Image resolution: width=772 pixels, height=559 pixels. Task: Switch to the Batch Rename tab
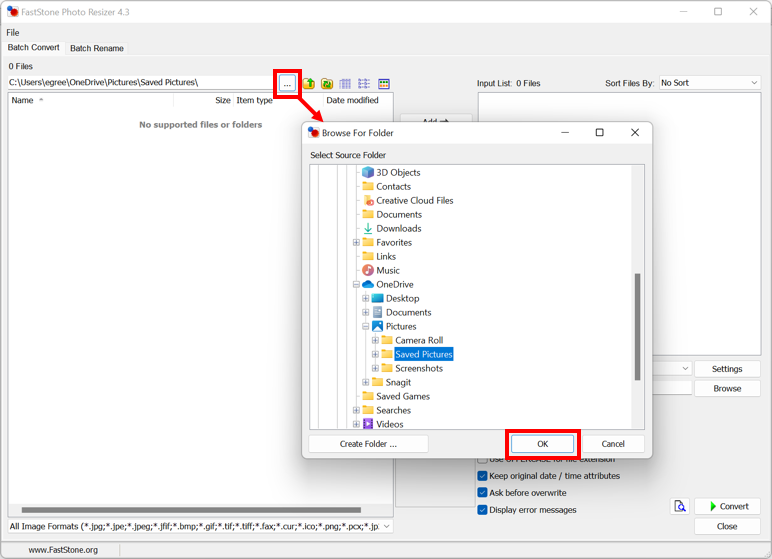point(96,48)
